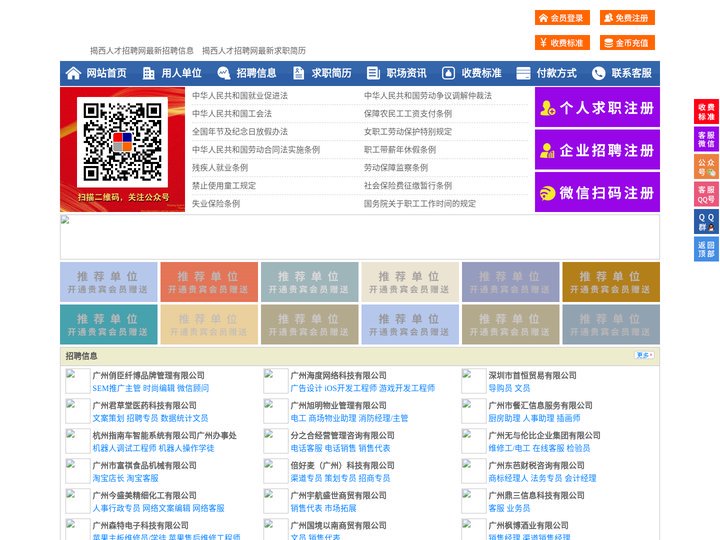Click the 会员登录 button

click(x=562, y=18)
